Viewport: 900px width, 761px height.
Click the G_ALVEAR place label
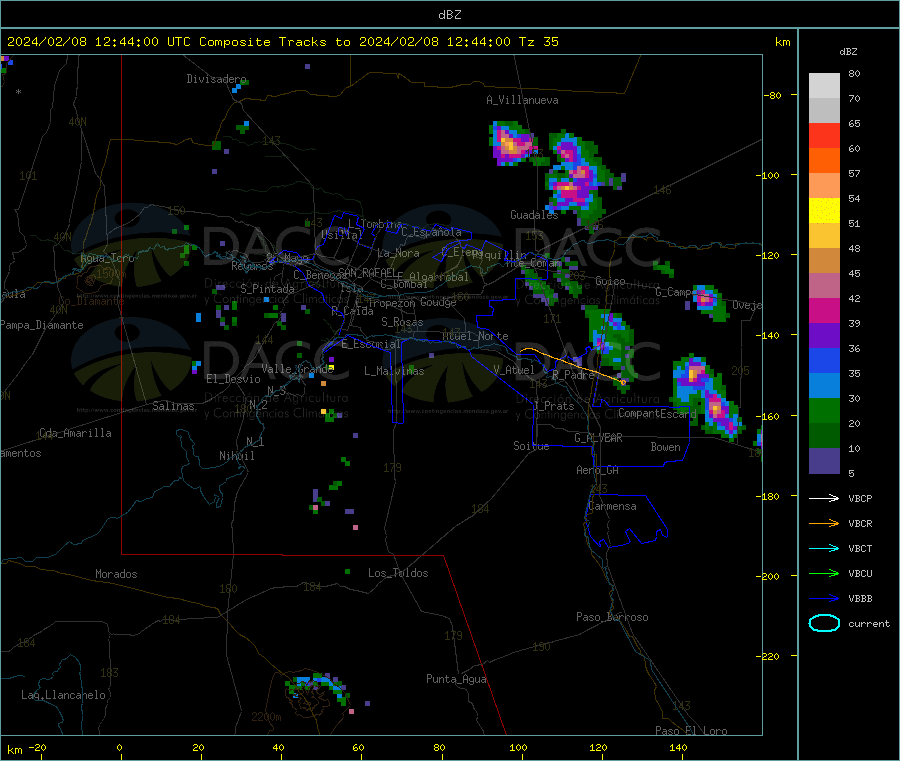[598, 438]
